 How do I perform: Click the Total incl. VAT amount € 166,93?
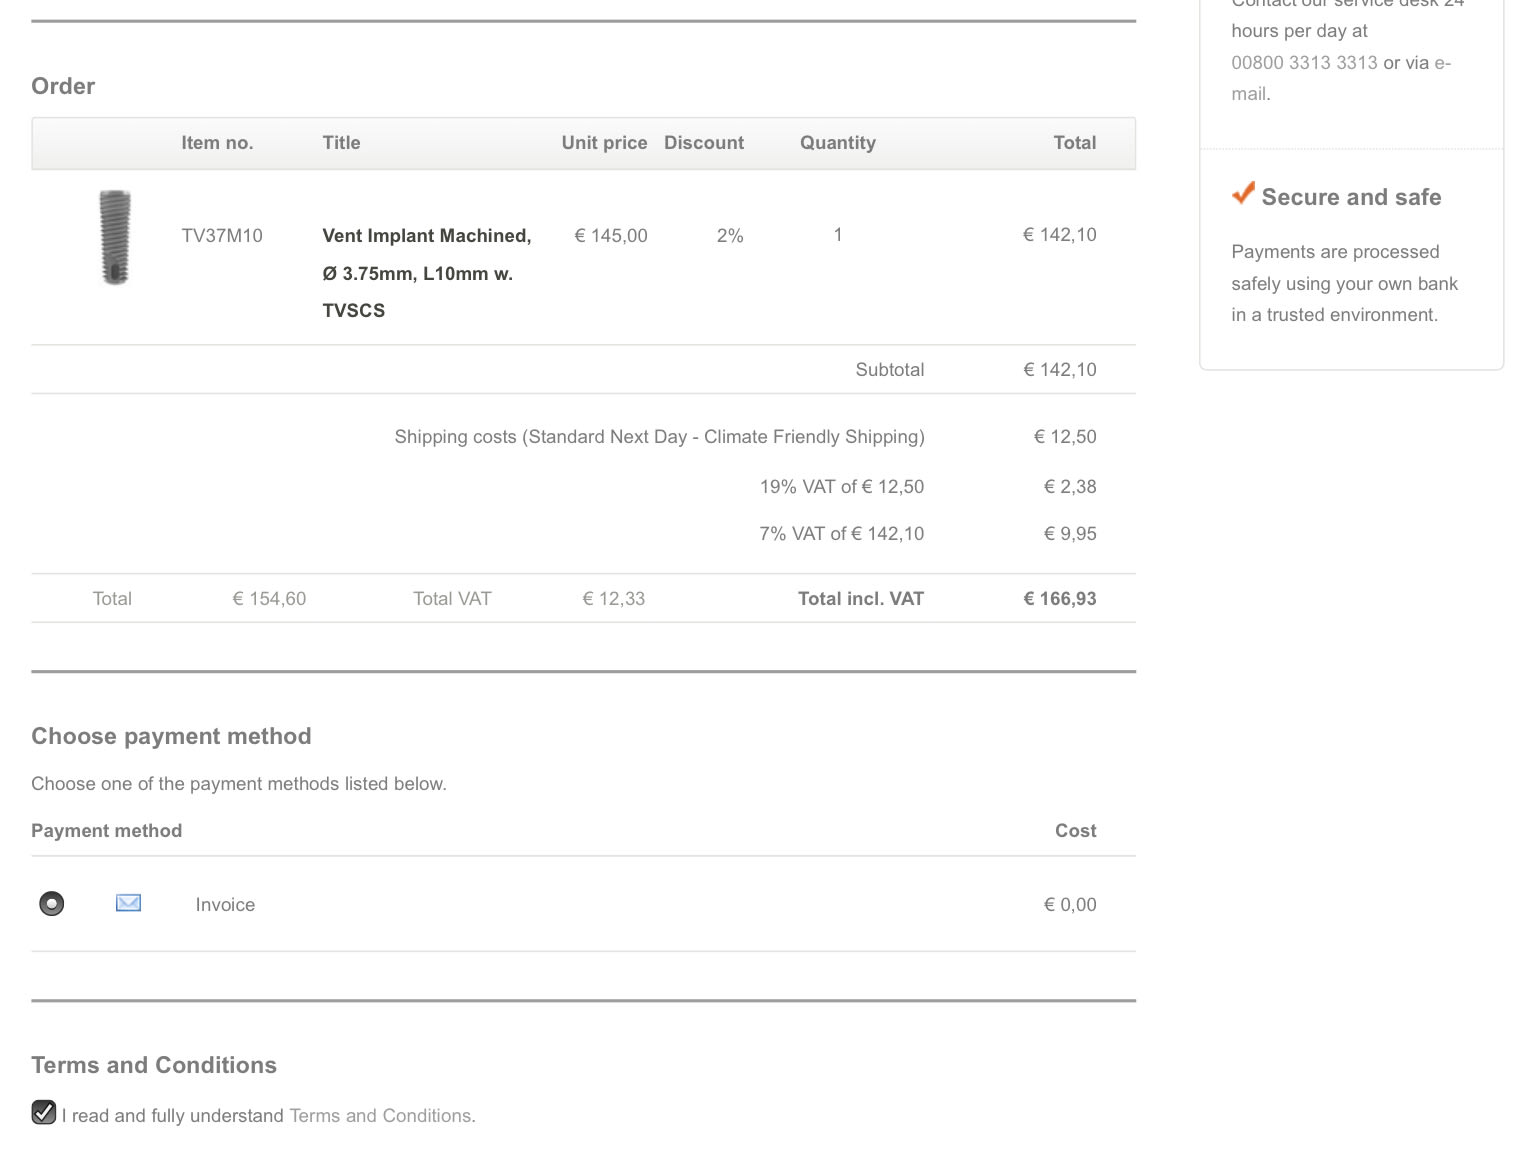[x=1059, y=599]
